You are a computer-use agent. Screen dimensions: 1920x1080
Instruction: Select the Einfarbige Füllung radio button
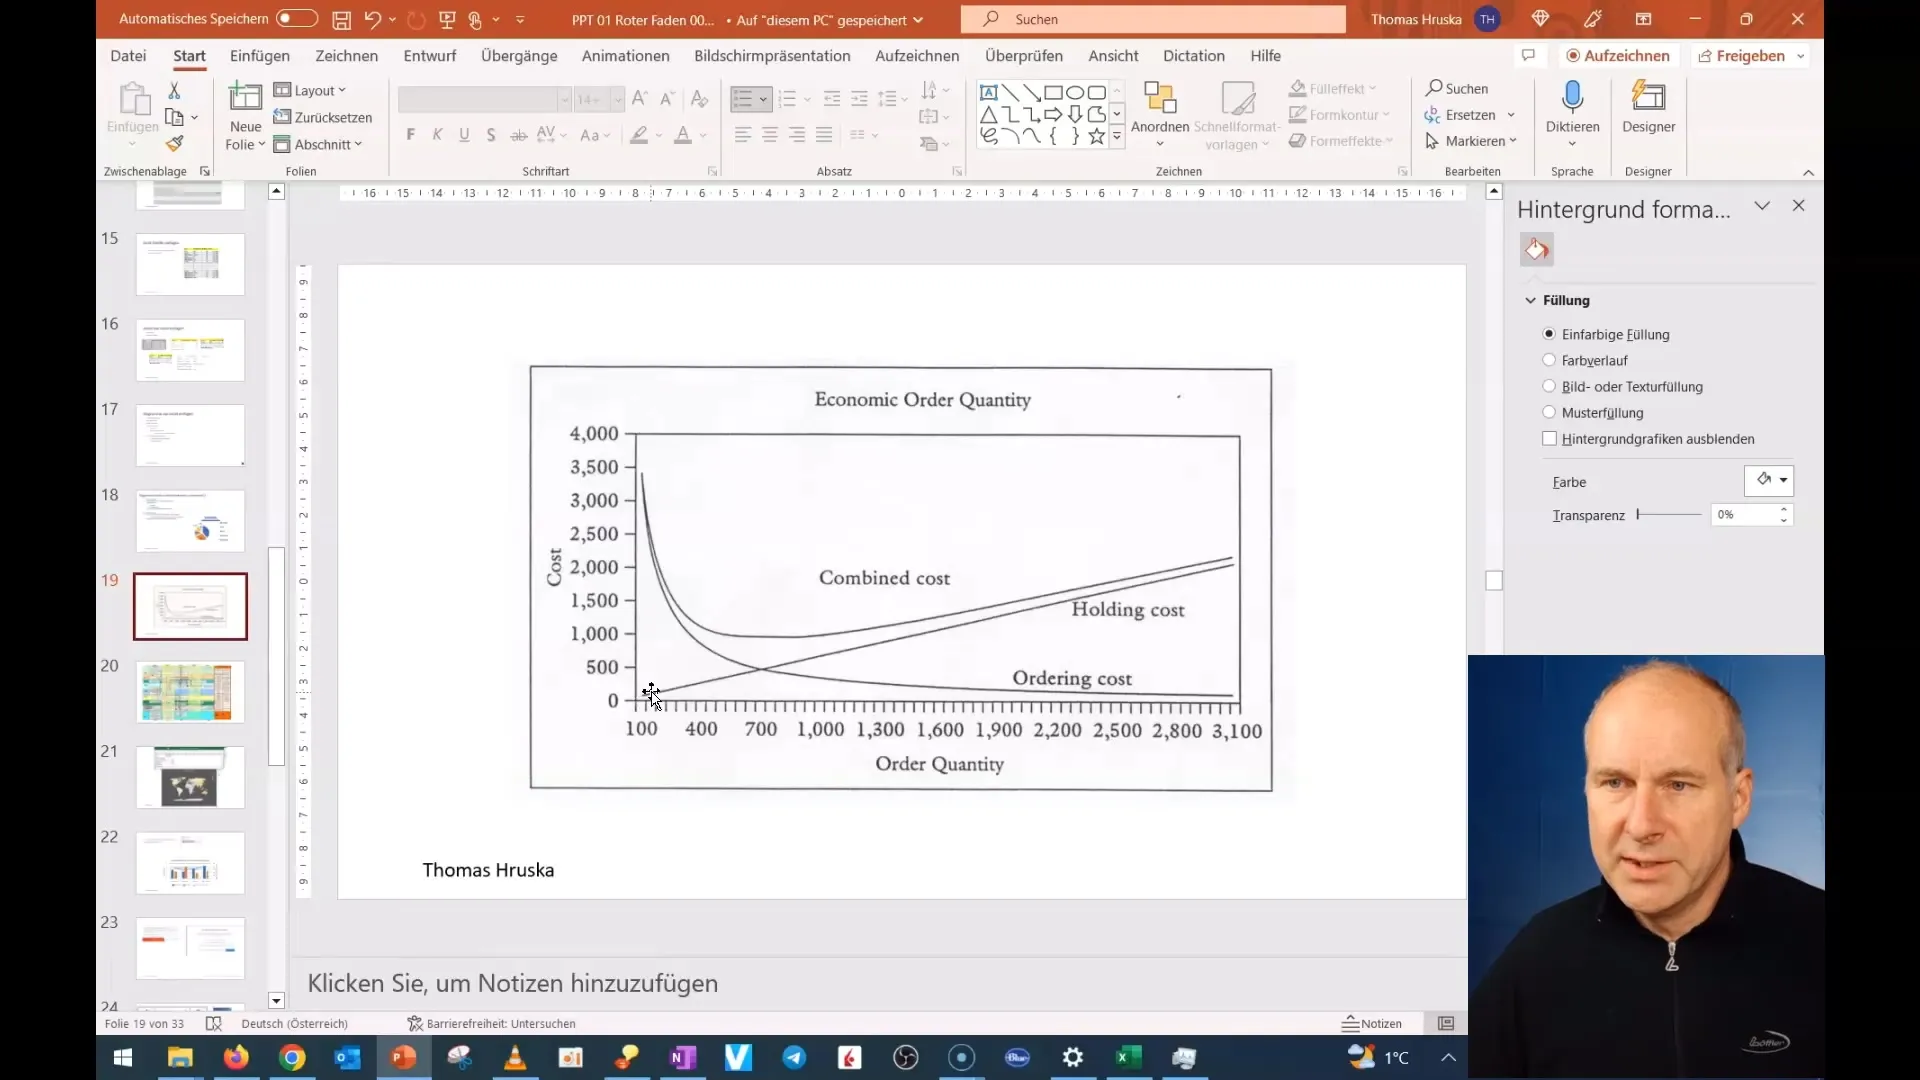point(1549,332)
